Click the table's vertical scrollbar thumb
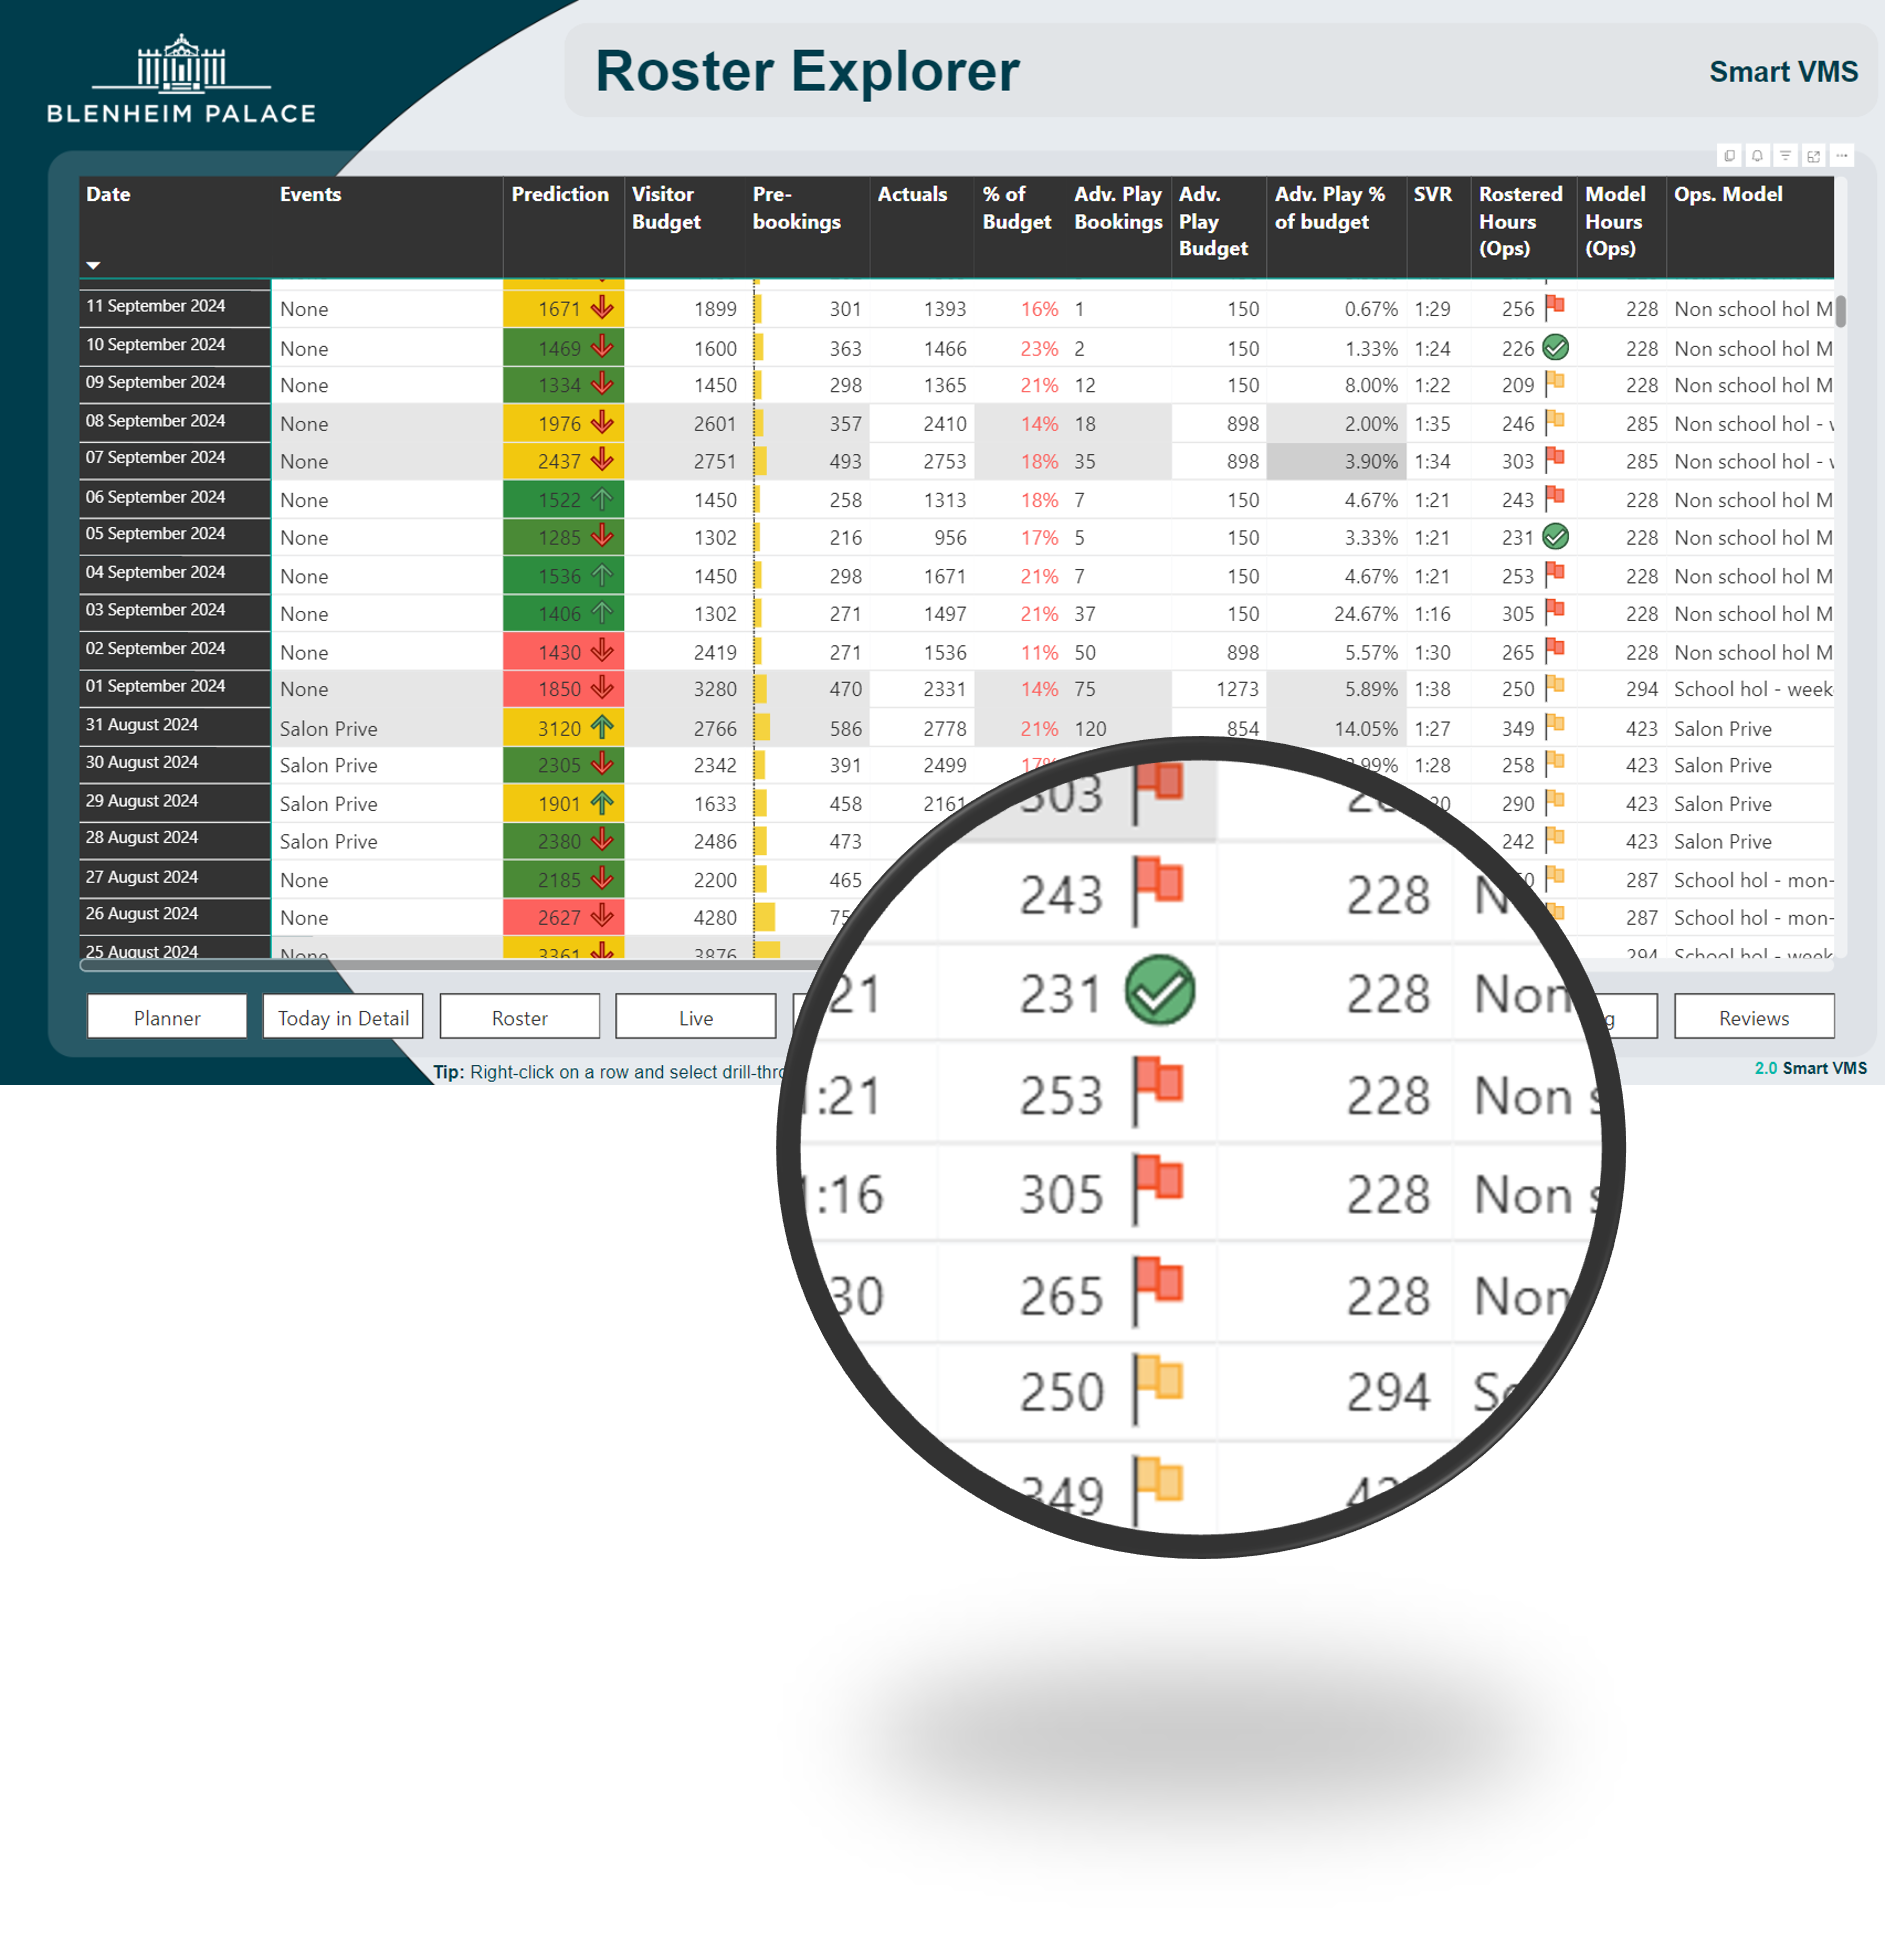1885x1950 pixels. click(x=1840, y=311)
